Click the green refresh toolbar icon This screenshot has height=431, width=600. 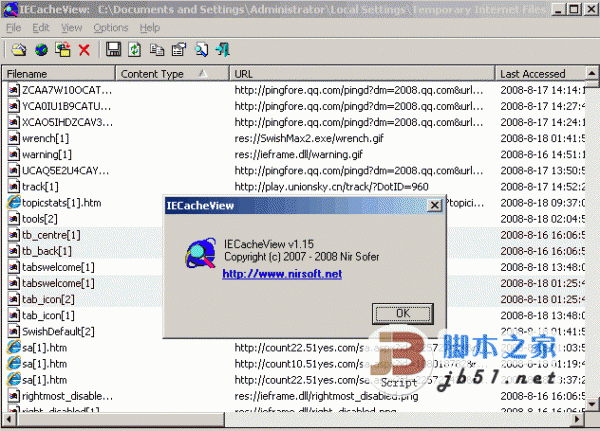pos(134,50)
